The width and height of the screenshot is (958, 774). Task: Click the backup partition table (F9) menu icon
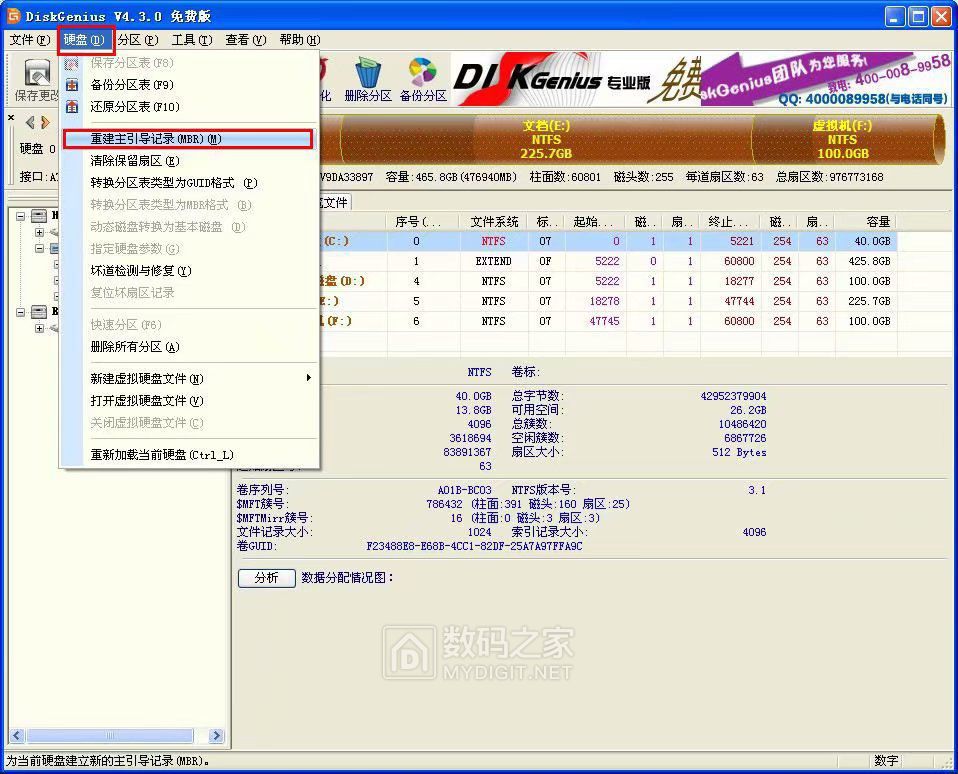click(x=72, y=85)
